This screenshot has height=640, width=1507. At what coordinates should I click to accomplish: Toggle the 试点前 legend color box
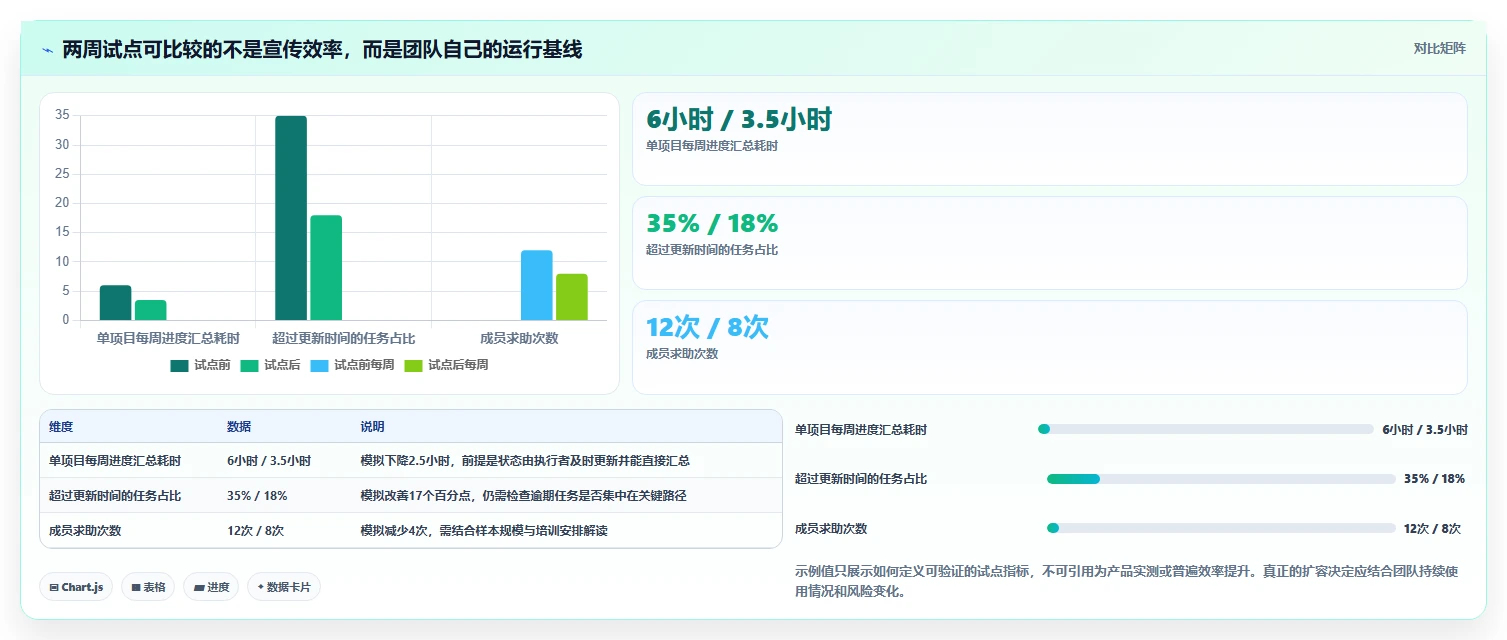(179, 366)
